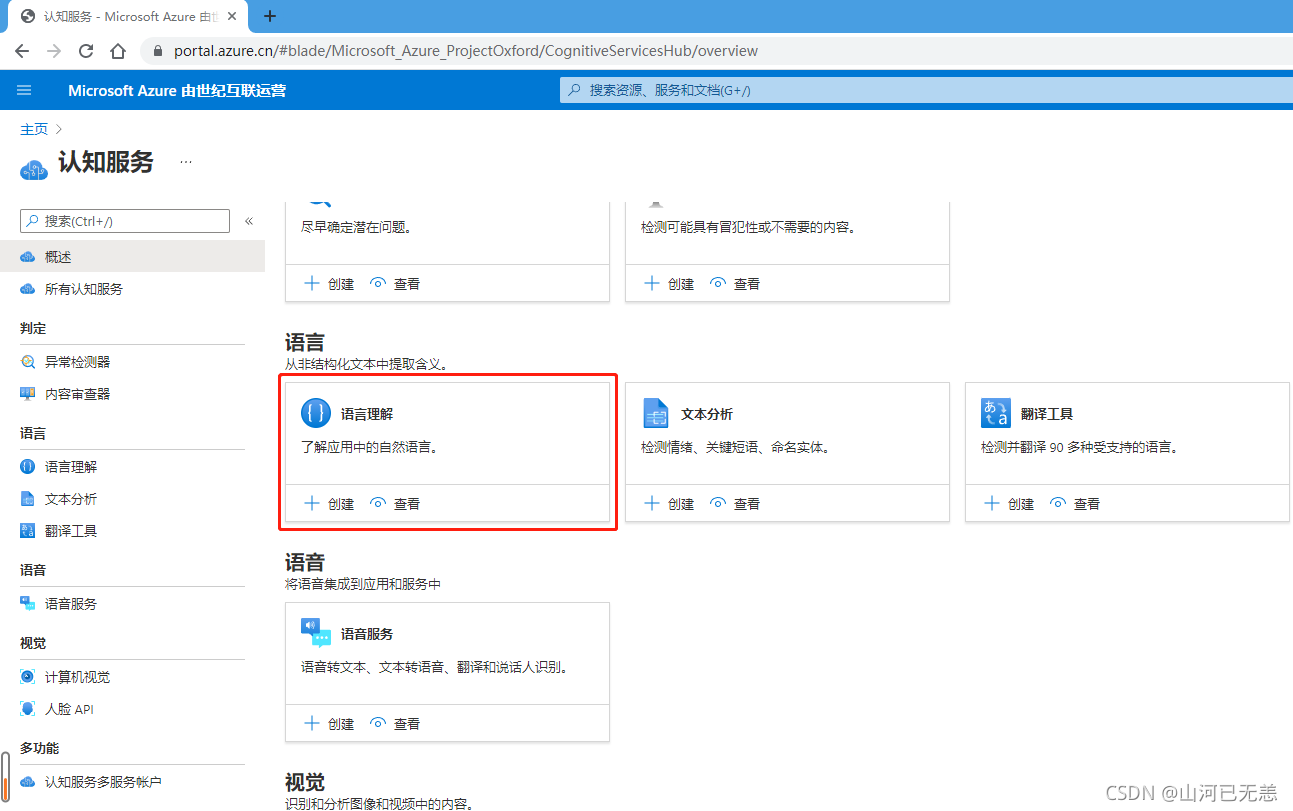This screenshot has width=1293, height=811.
Task: Click 创建 under 尽早确定潜在问题 card
Action: (329, 284)
